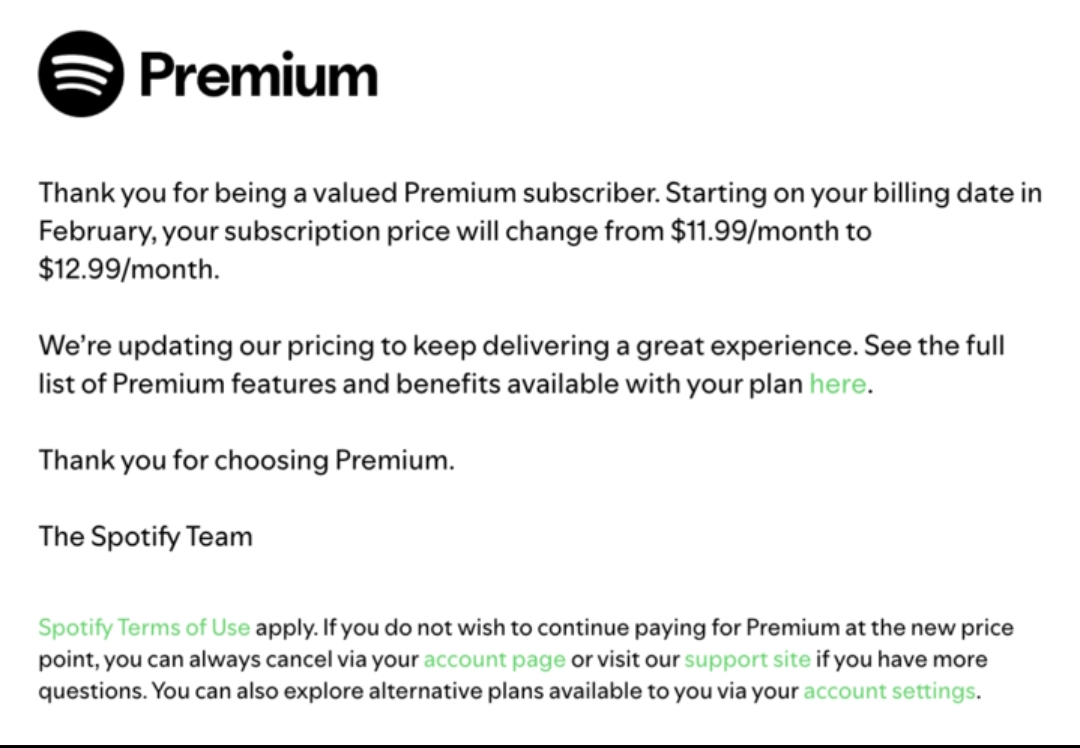Follow the 'account page' link
This screenshot has width=1080, height=748.
click(x=494, y=660)
